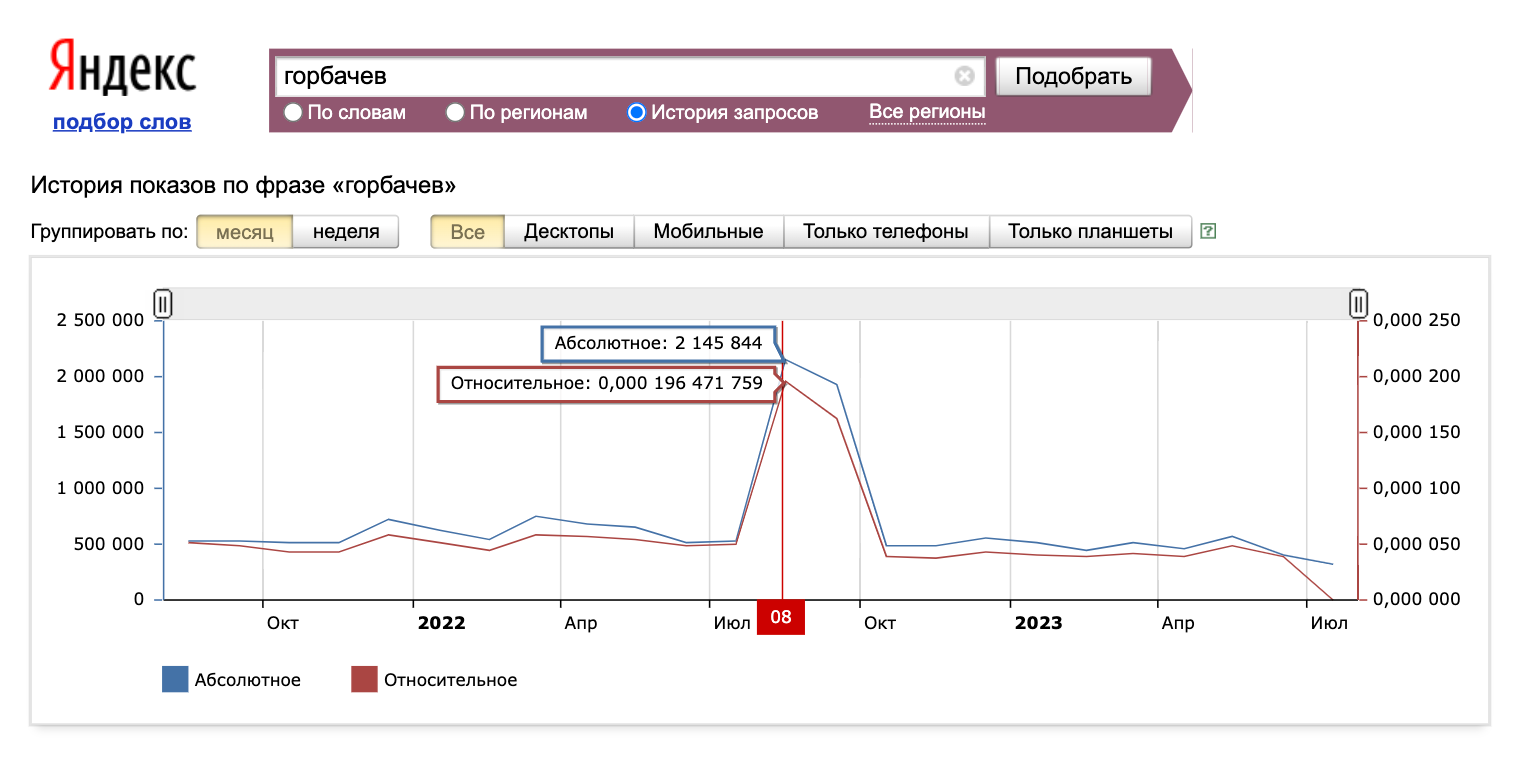The image size is (1520, 768).
Task: Click the 0,000 250 right axis value
Action: click(x=1417, y=320)
